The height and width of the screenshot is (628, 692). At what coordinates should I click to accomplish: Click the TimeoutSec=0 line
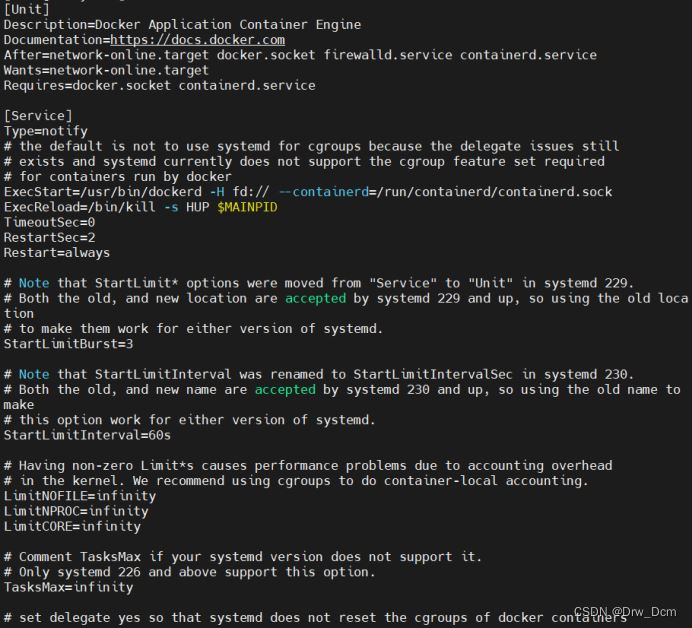[49, 222]
